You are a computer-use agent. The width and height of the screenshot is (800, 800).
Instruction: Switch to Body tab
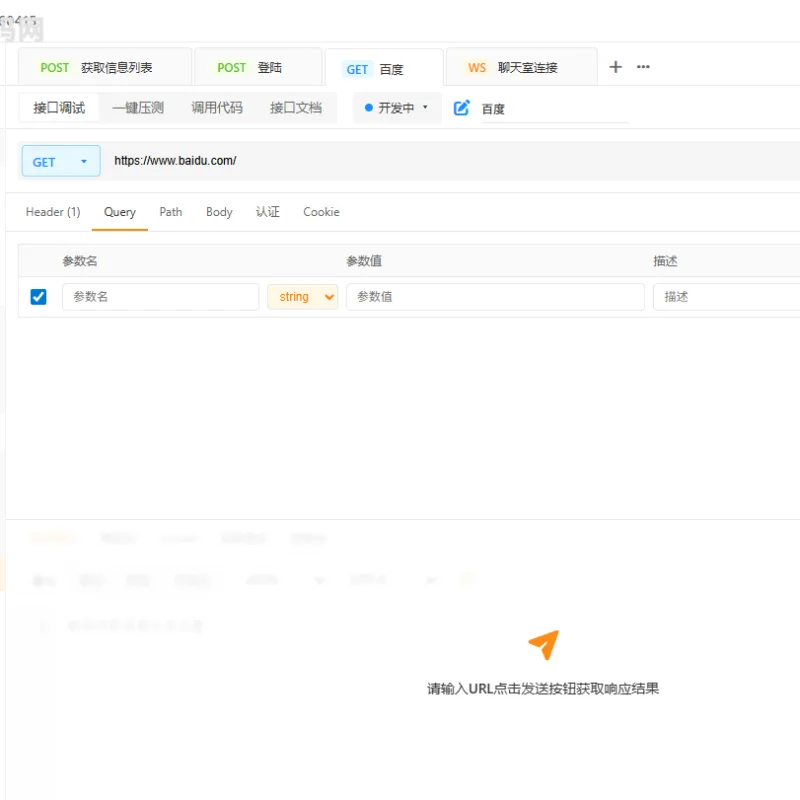219,212
